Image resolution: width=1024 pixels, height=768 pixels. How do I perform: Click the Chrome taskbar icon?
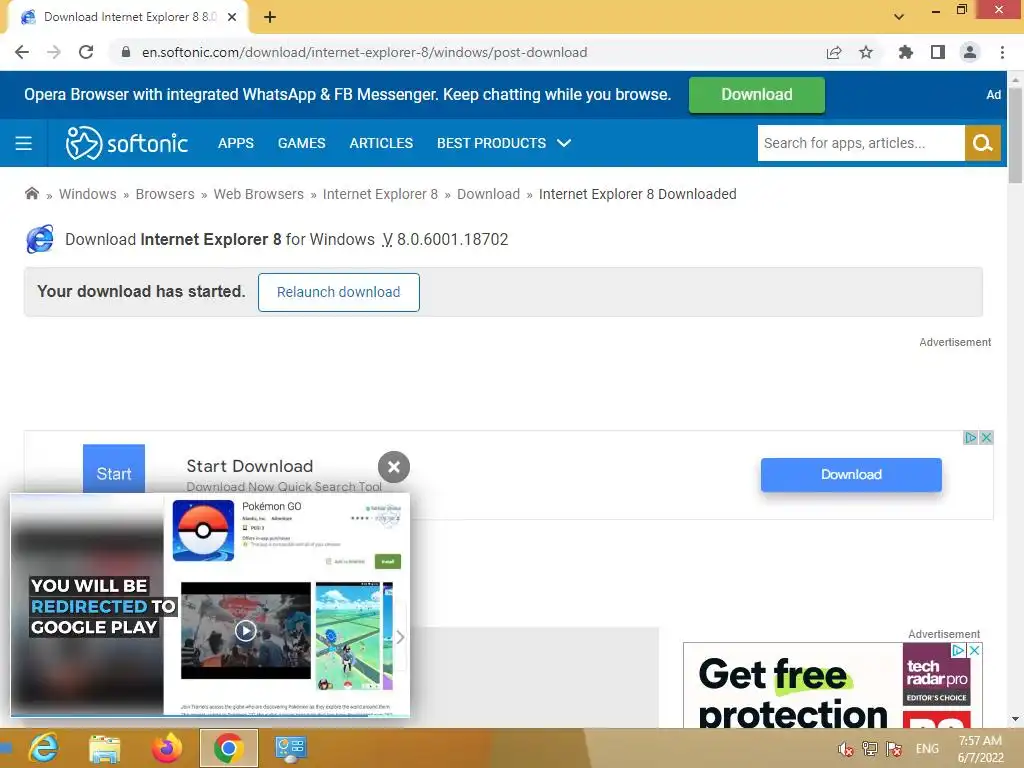(x=228, y=748)
